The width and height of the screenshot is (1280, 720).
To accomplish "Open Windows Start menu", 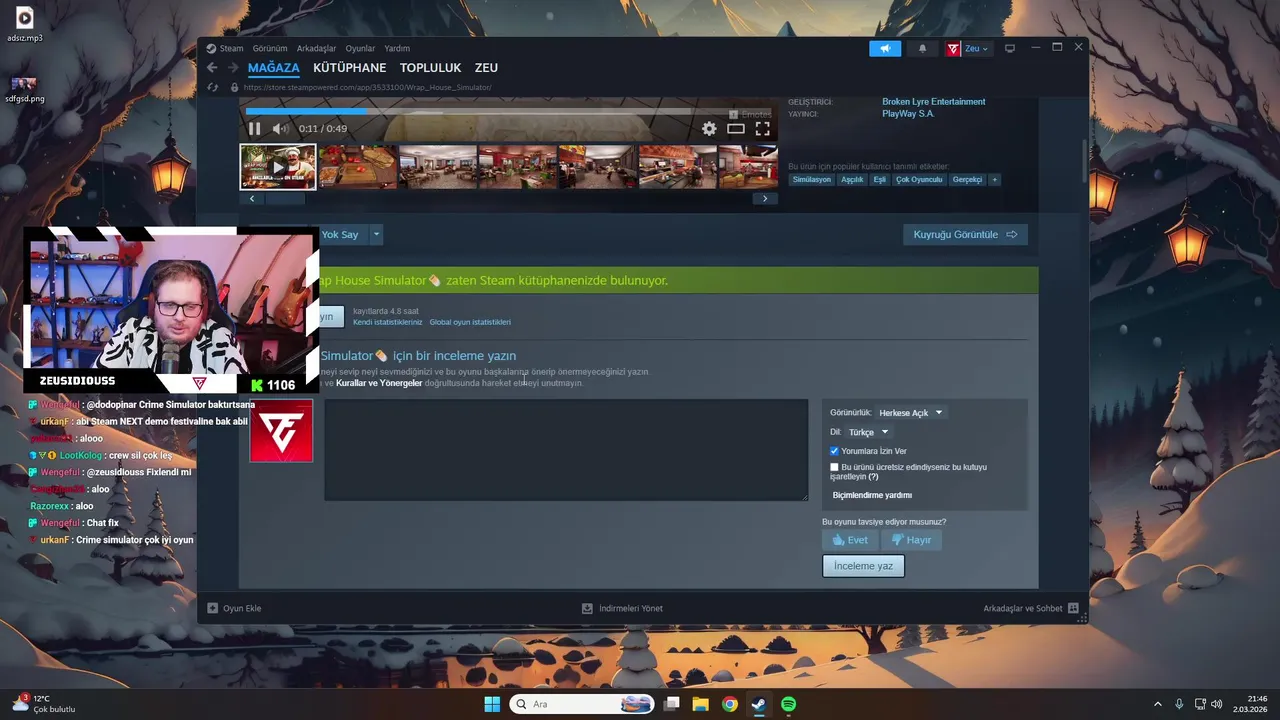I will [492, 704].
